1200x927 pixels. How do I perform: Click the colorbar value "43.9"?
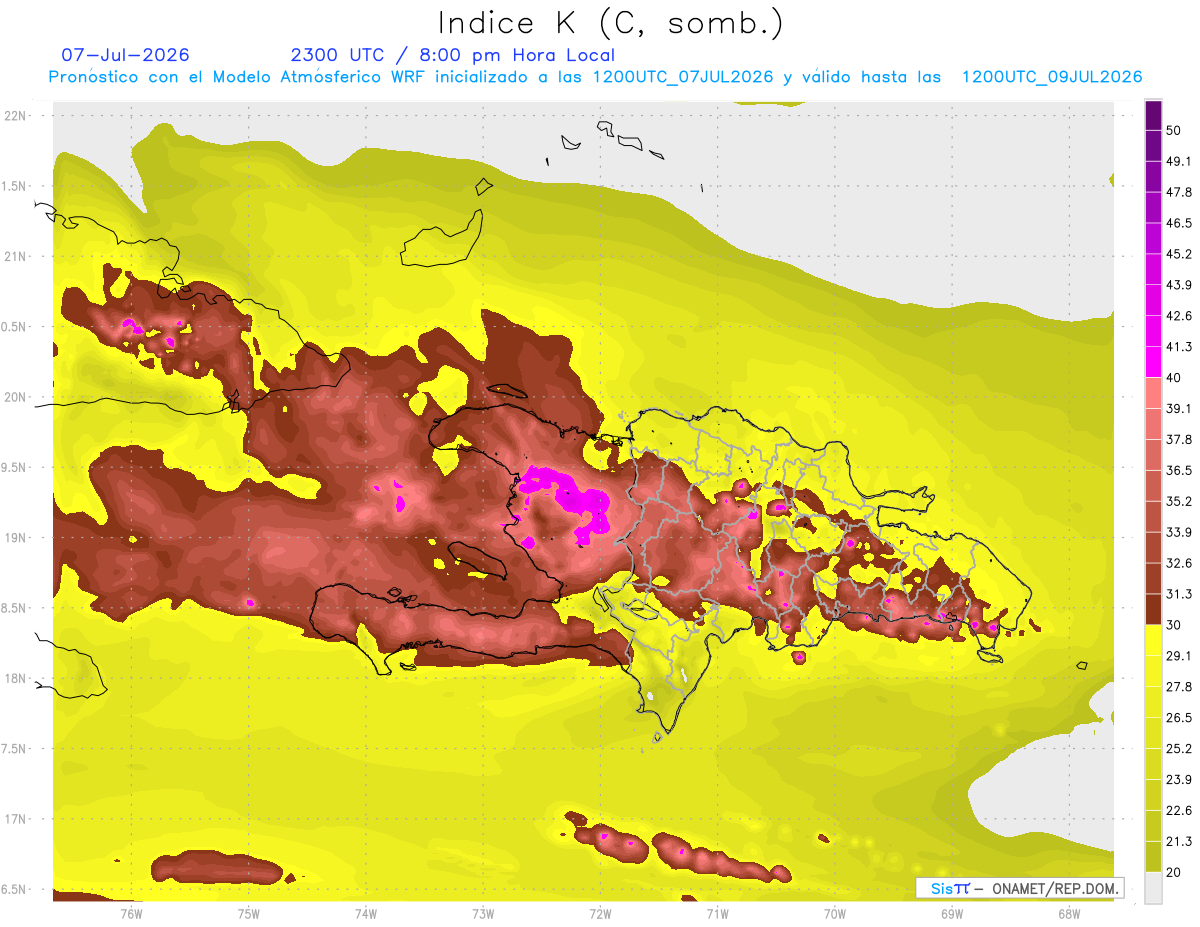(1179, 285)
